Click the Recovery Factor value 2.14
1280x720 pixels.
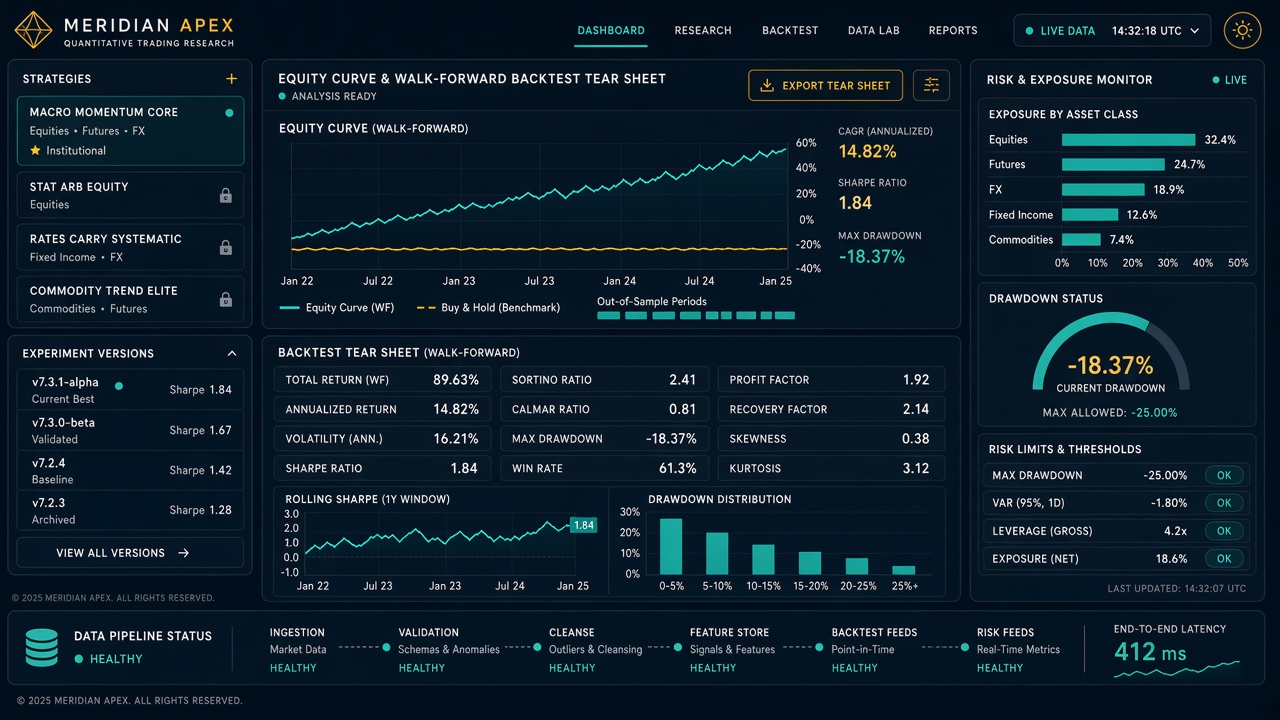pyautogui.click(x=916, y=409)
